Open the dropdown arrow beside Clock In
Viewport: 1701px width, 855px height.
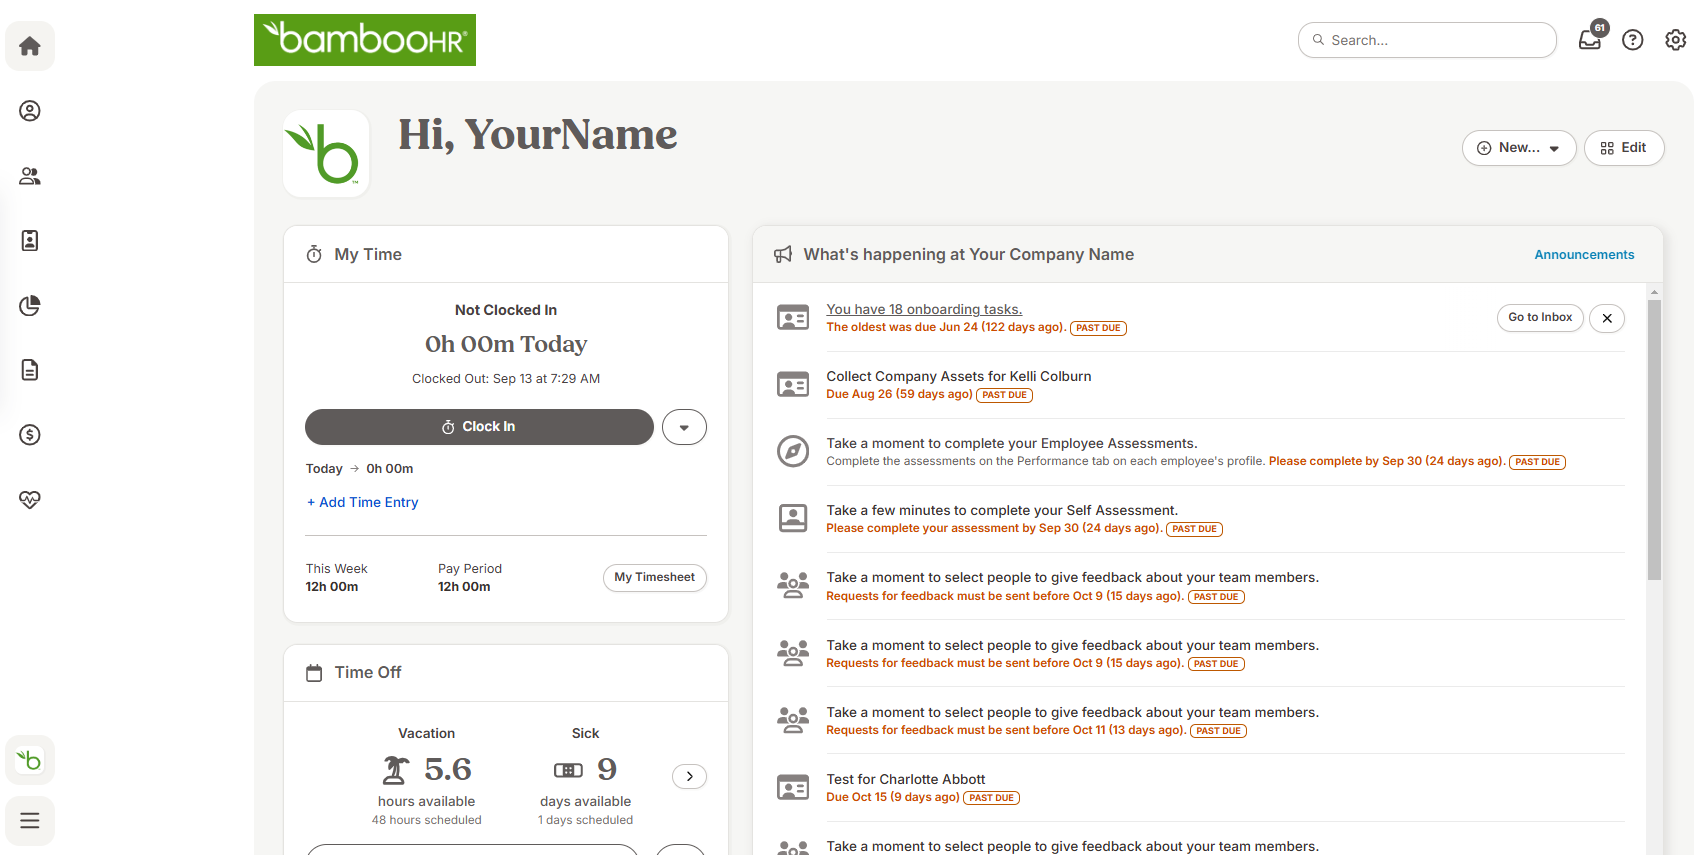pos(684,427)
